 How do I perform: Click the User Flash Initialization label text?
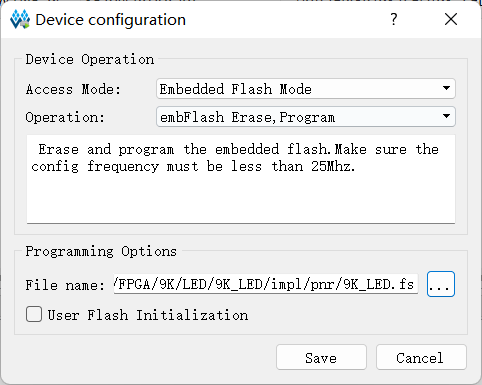148,315
